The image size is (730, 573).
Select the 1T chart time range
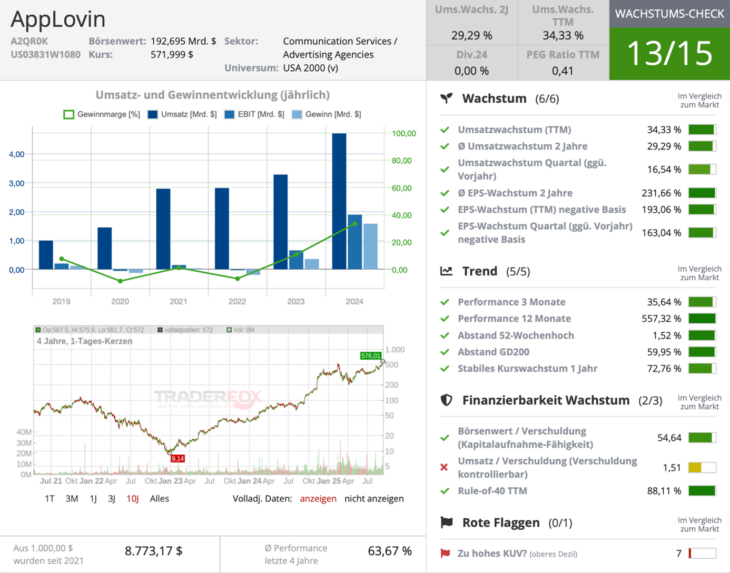point(49,499)
